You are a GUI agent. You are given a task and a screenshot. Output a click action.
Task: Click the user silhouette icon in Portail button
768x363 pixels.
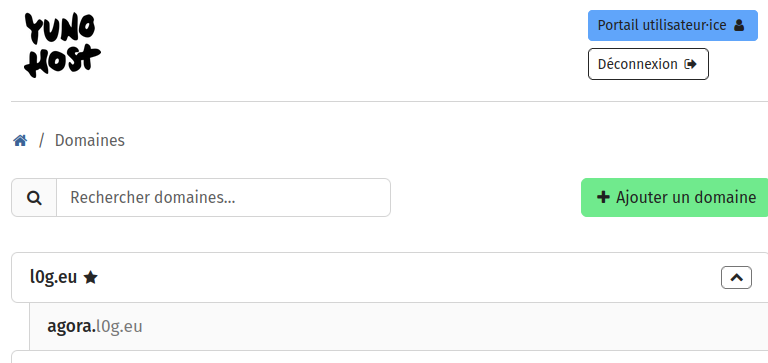(x=739, y=25)
